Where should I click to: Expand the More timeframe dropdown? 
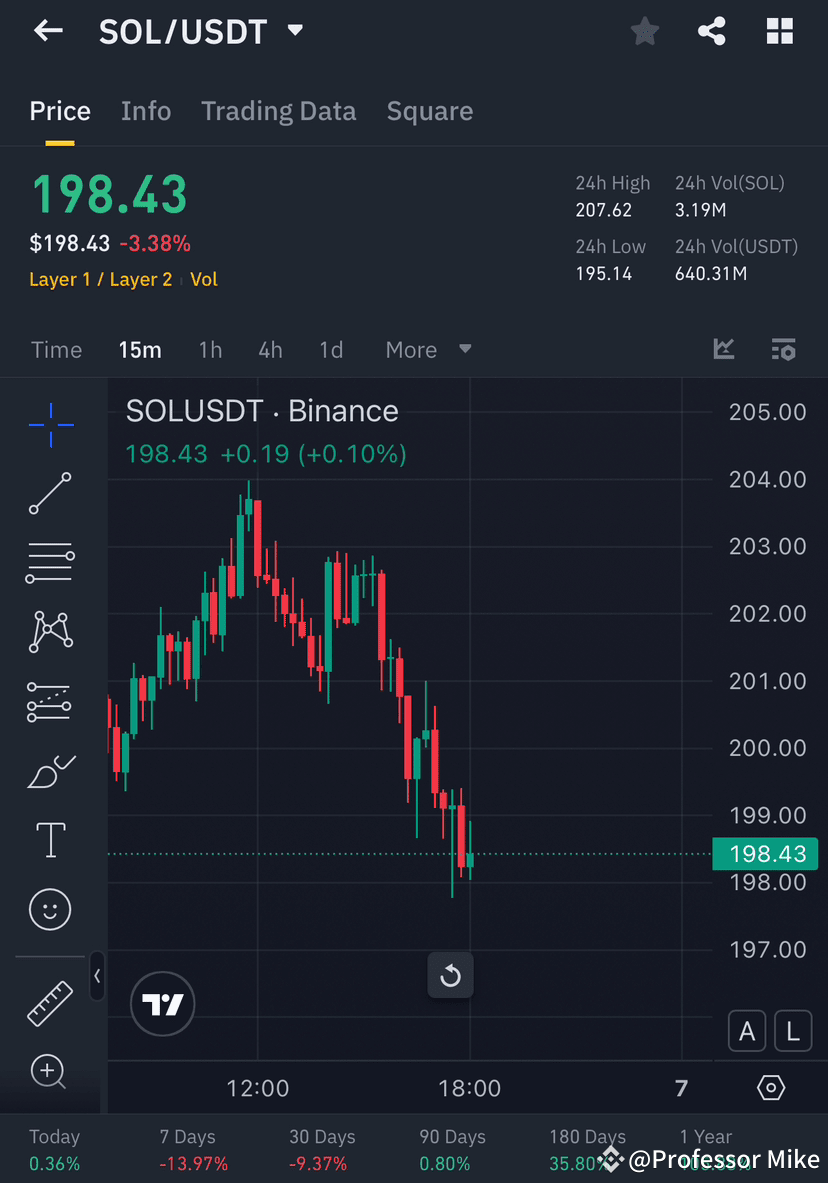point(428,349)
